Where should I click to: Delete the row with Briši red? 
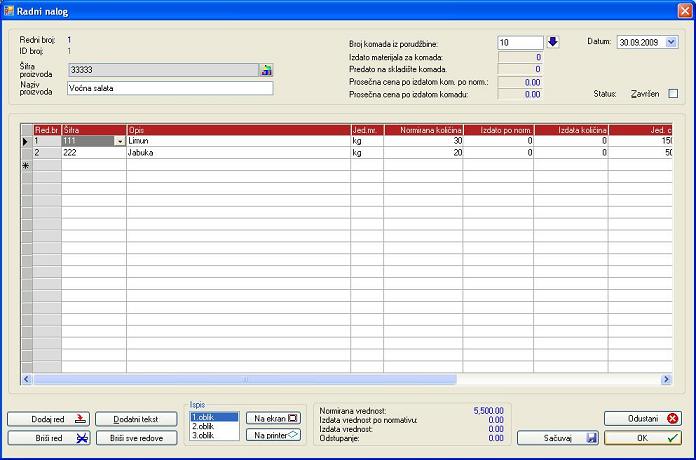coord(49,438)
